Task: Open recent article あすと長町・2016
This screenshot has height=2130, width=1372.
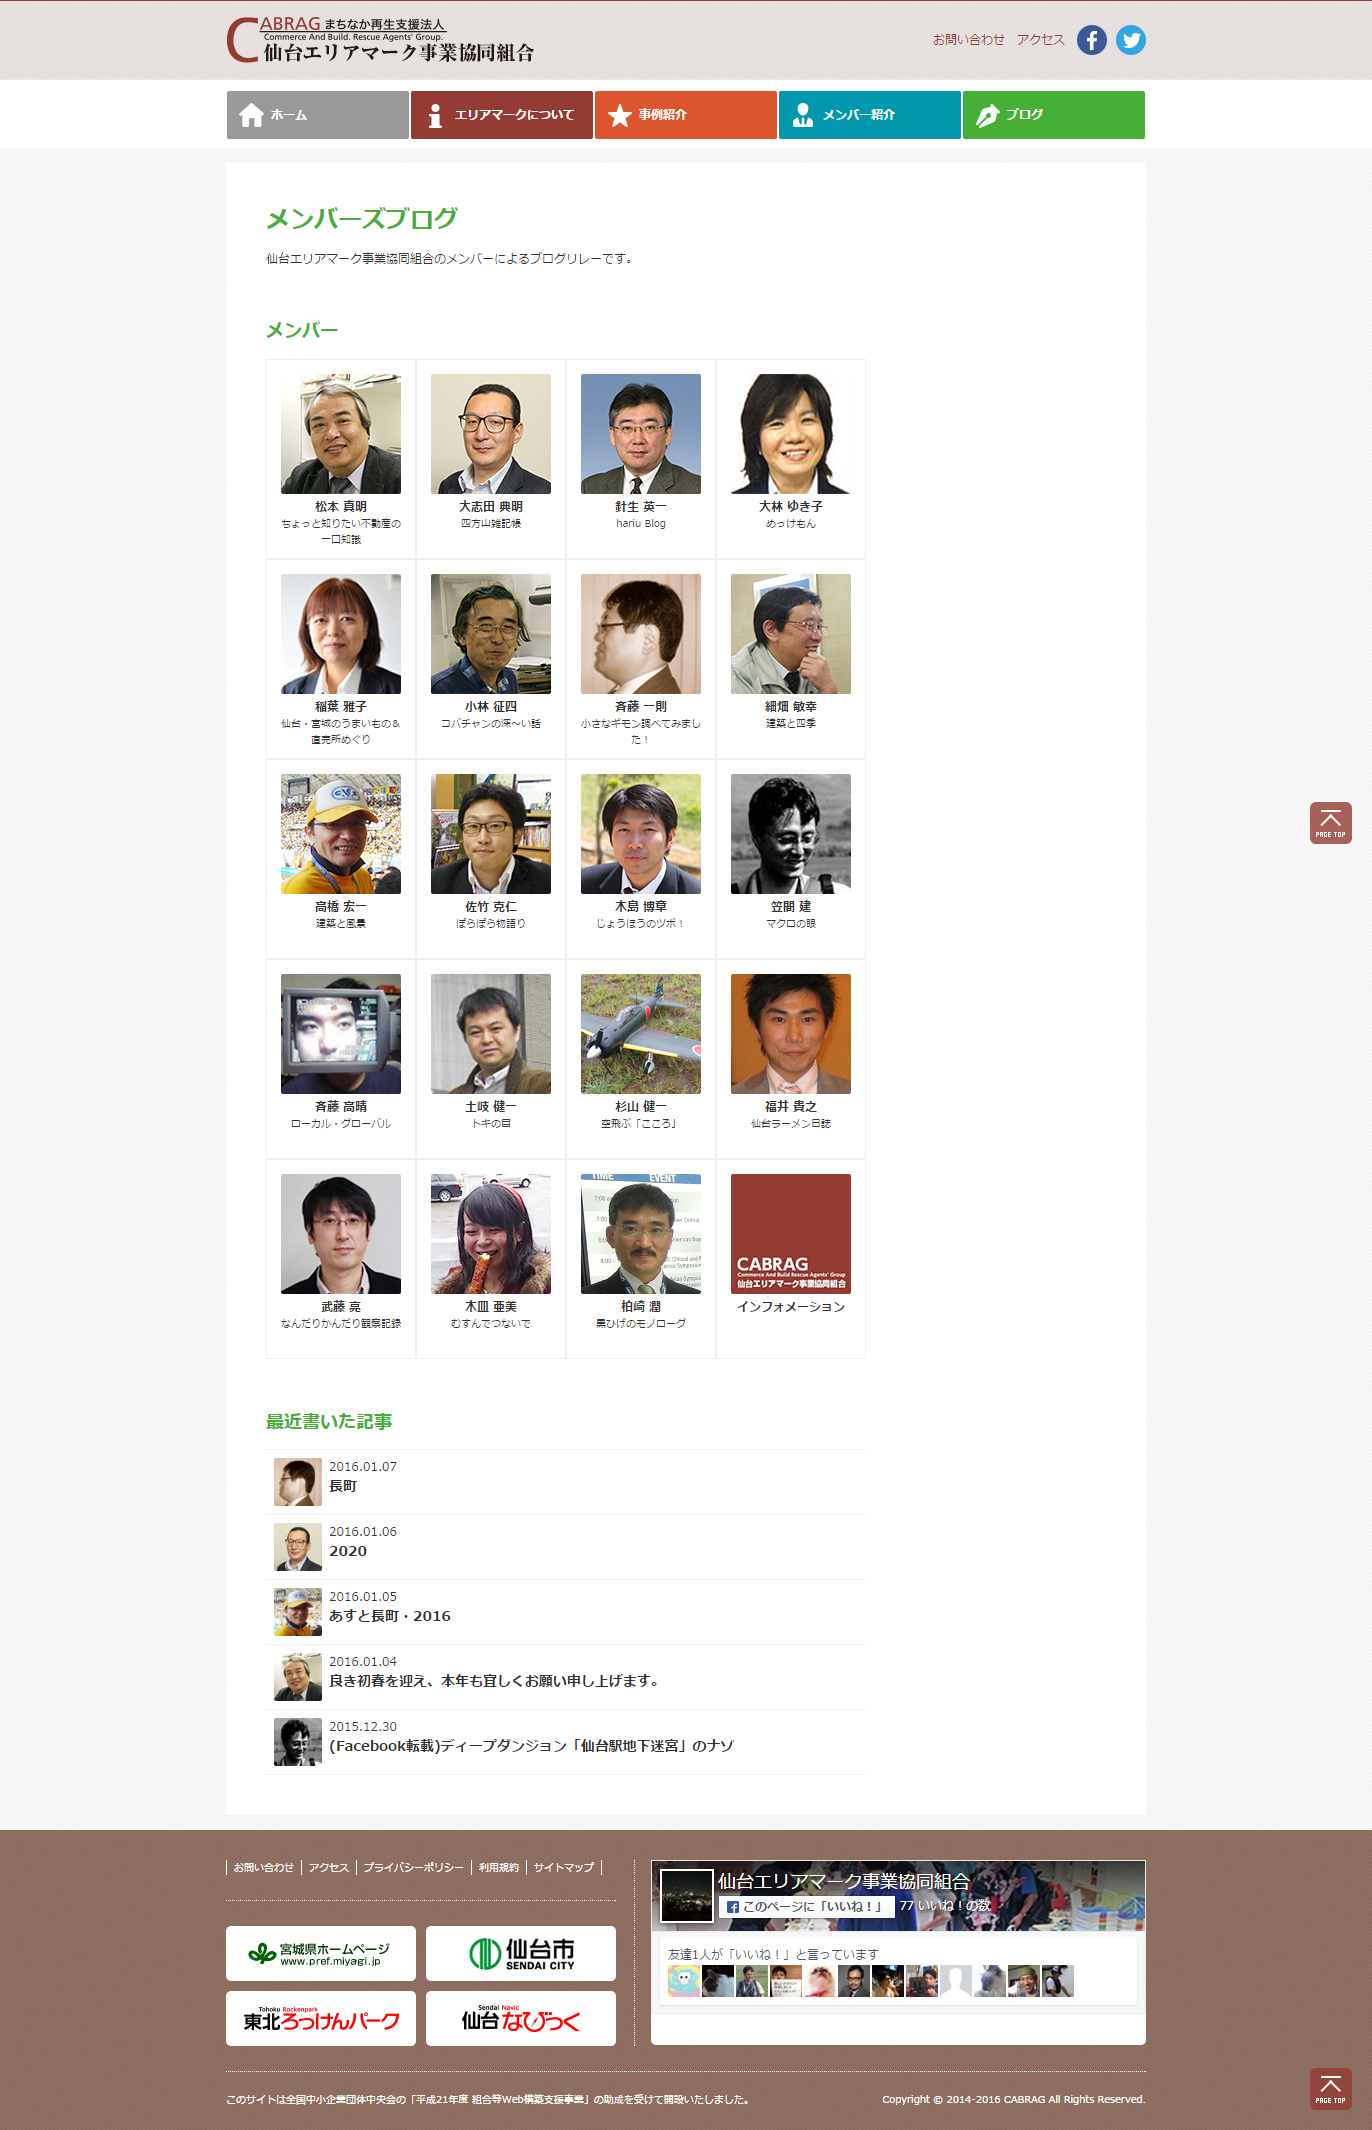Action: pyautogui.click(x=390, y=1616)
